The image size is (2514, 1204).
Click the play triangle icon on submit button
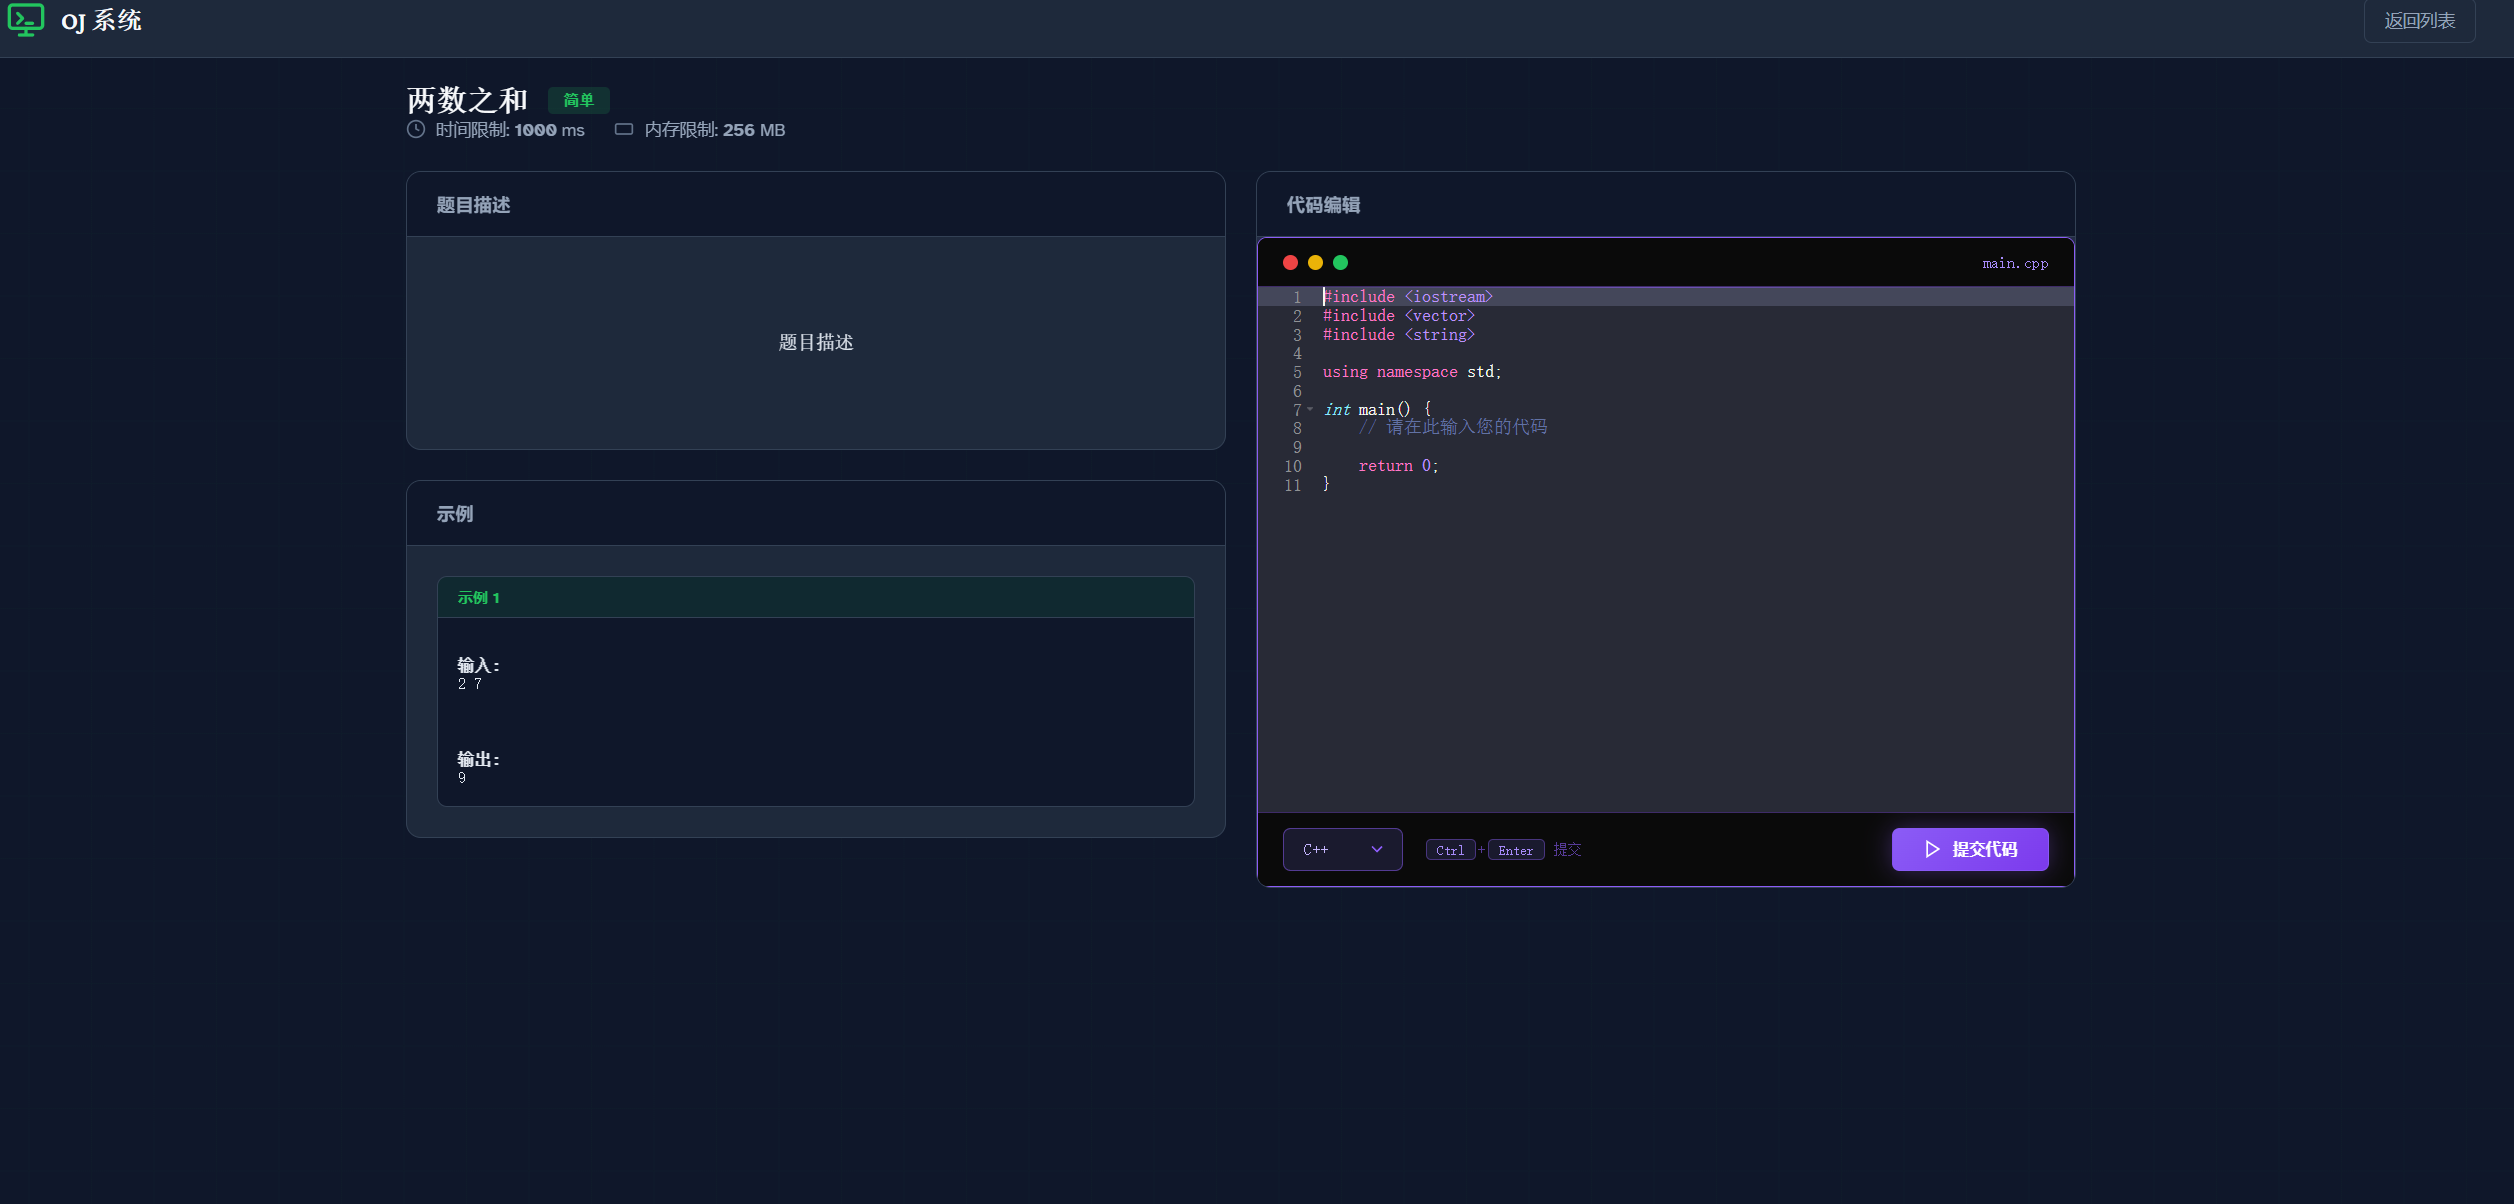1932,849
